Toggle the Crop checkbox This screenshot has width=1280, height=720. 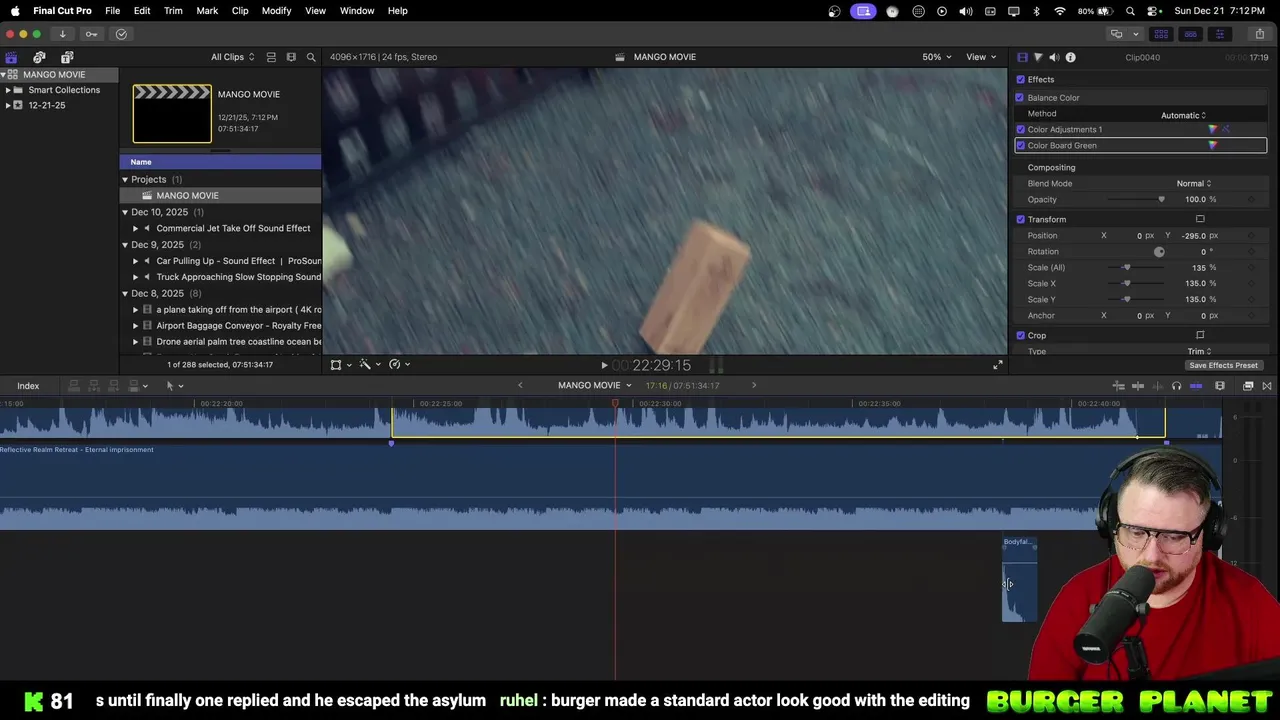(1020, 335)
